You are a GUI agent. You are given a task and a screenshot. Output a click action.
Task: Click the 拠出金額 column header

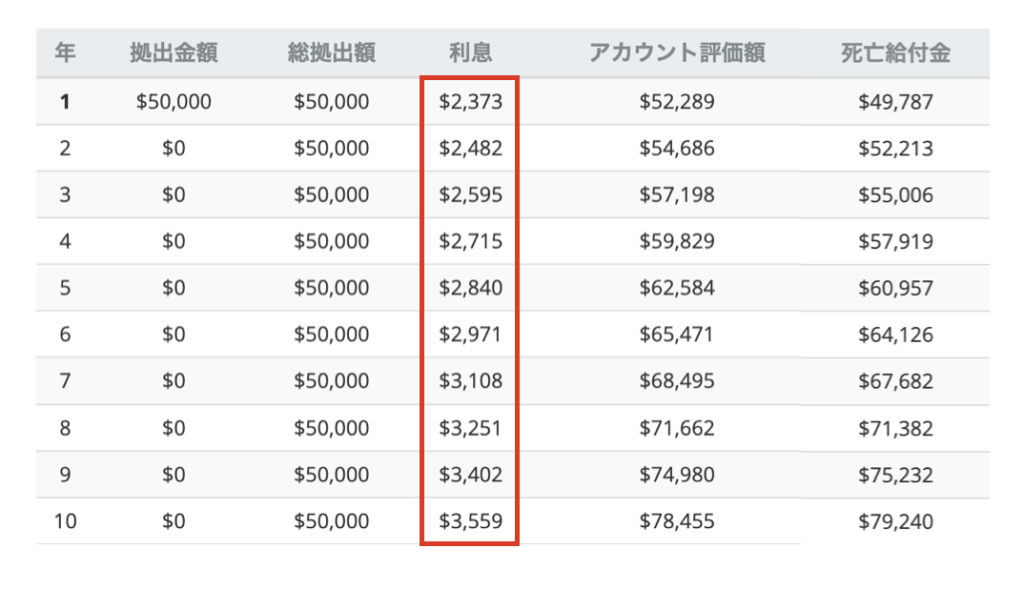(170, 54)
